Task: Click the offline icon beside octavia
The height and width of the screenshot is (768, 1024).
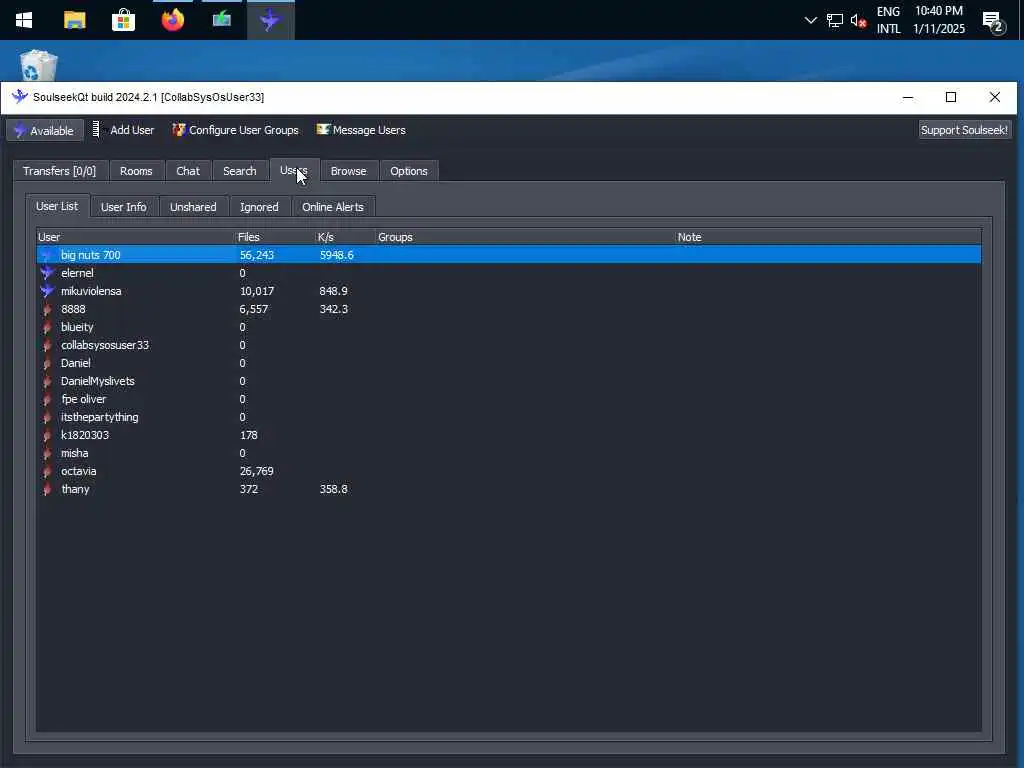Action: coord(47,471)
